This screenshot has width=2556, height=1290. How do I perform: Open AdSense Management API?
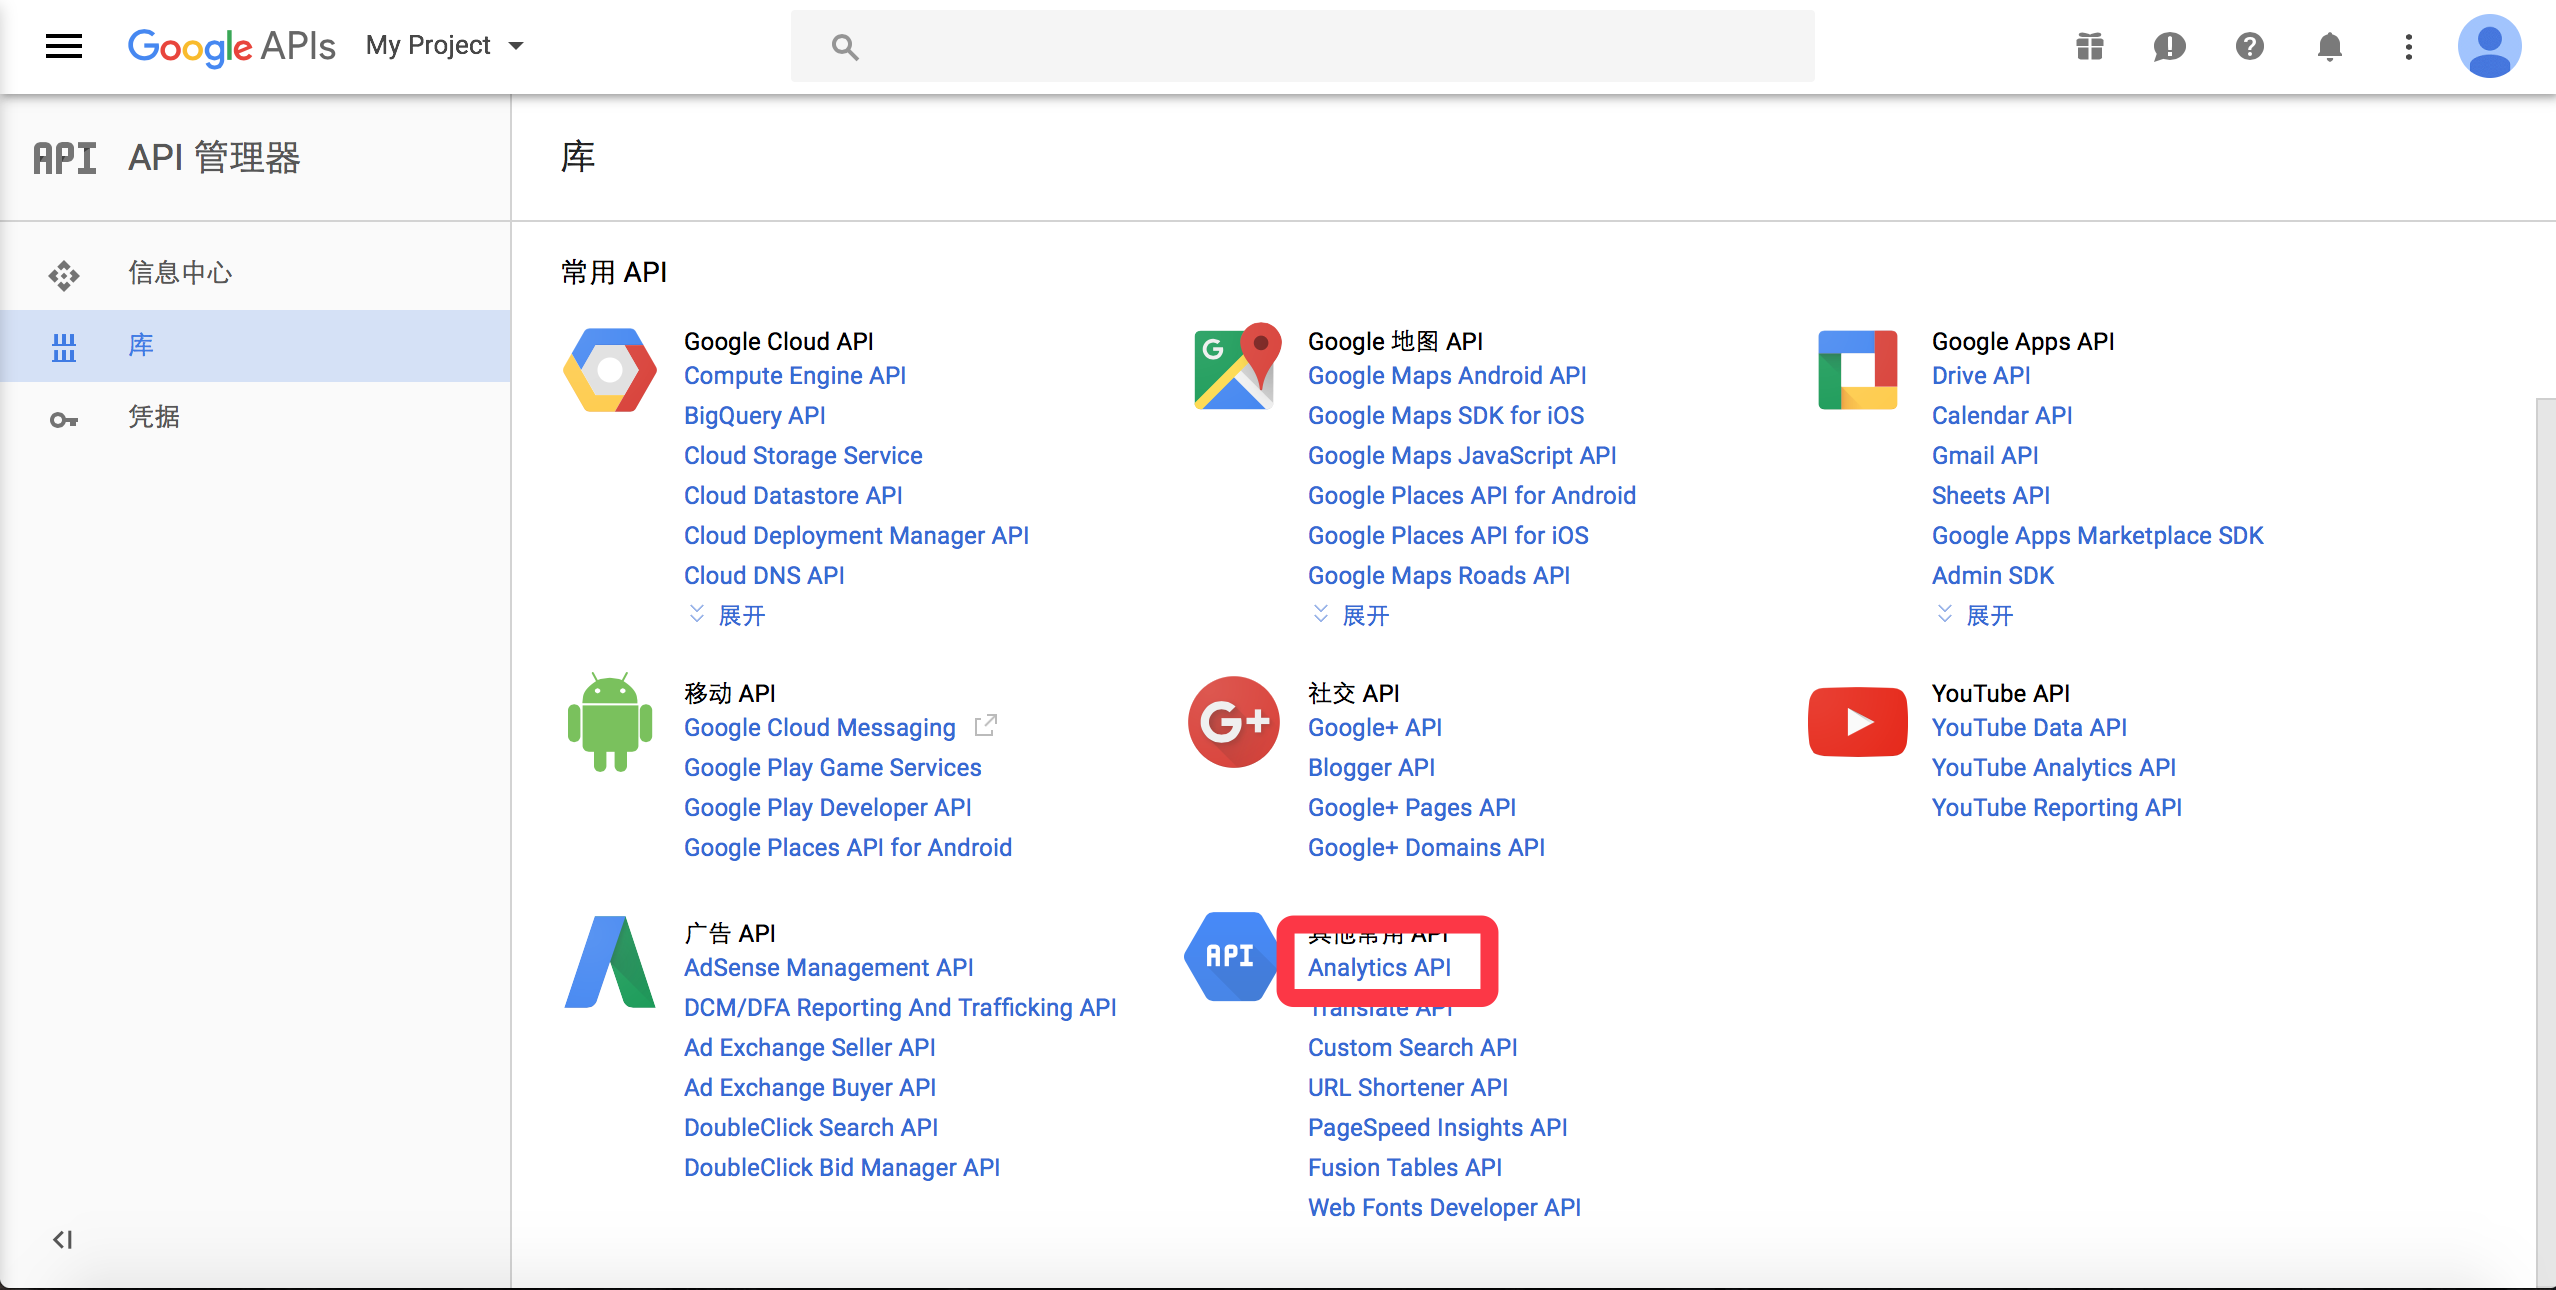click(829, 967)
